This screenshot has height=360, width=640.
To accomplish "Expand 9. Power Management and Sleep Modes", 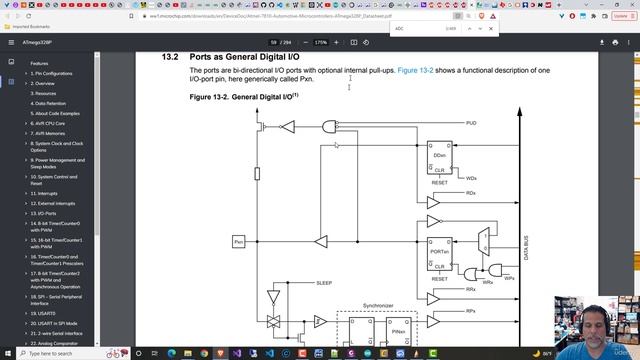I will pyautogui.click(x=26, y=160).
